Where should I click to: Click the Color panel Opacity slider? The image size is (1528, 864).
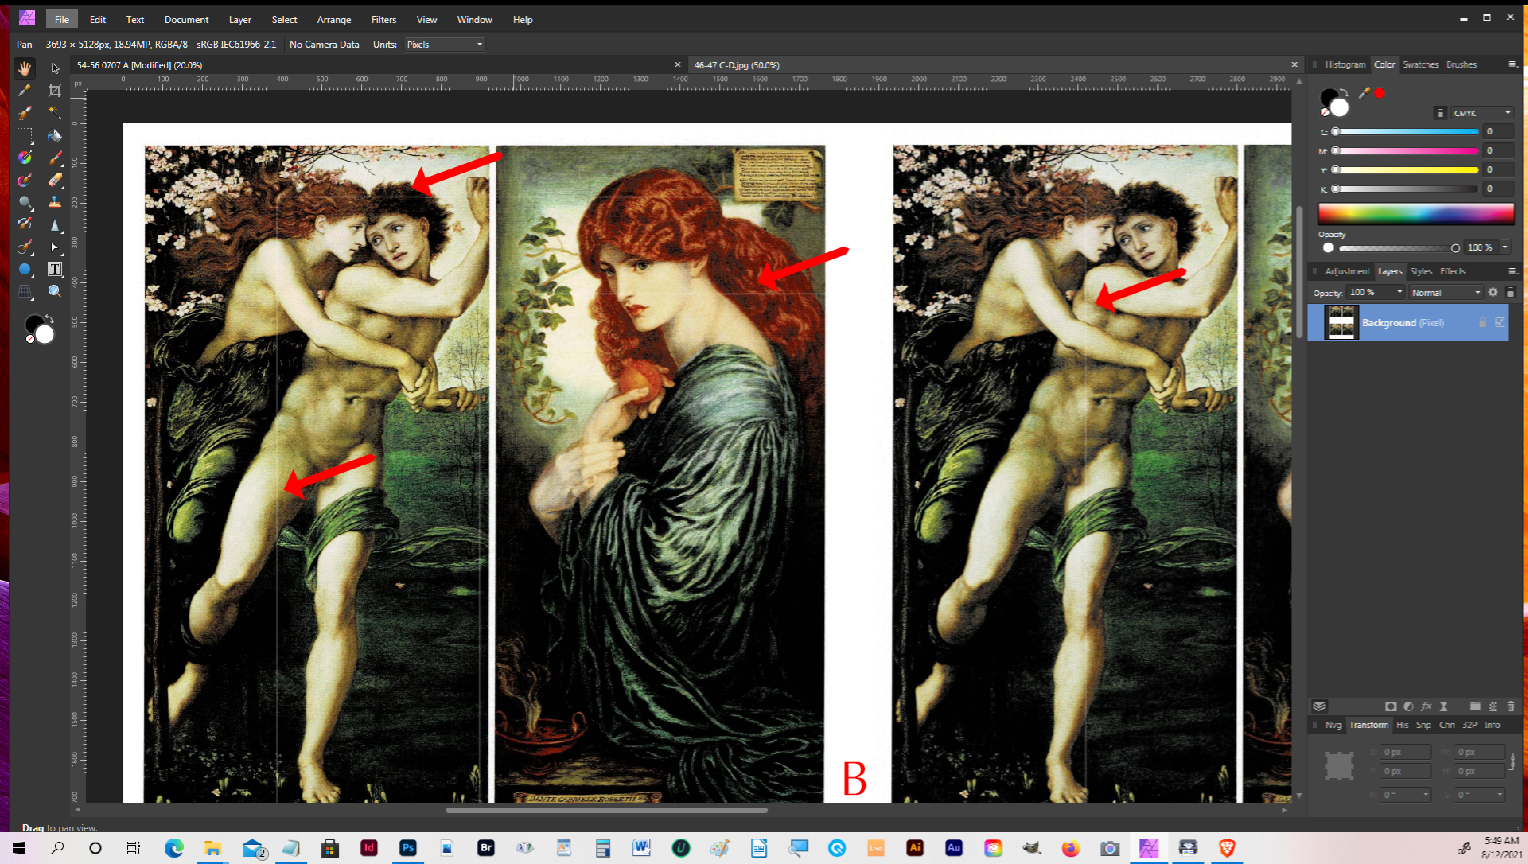point(1398,248)
